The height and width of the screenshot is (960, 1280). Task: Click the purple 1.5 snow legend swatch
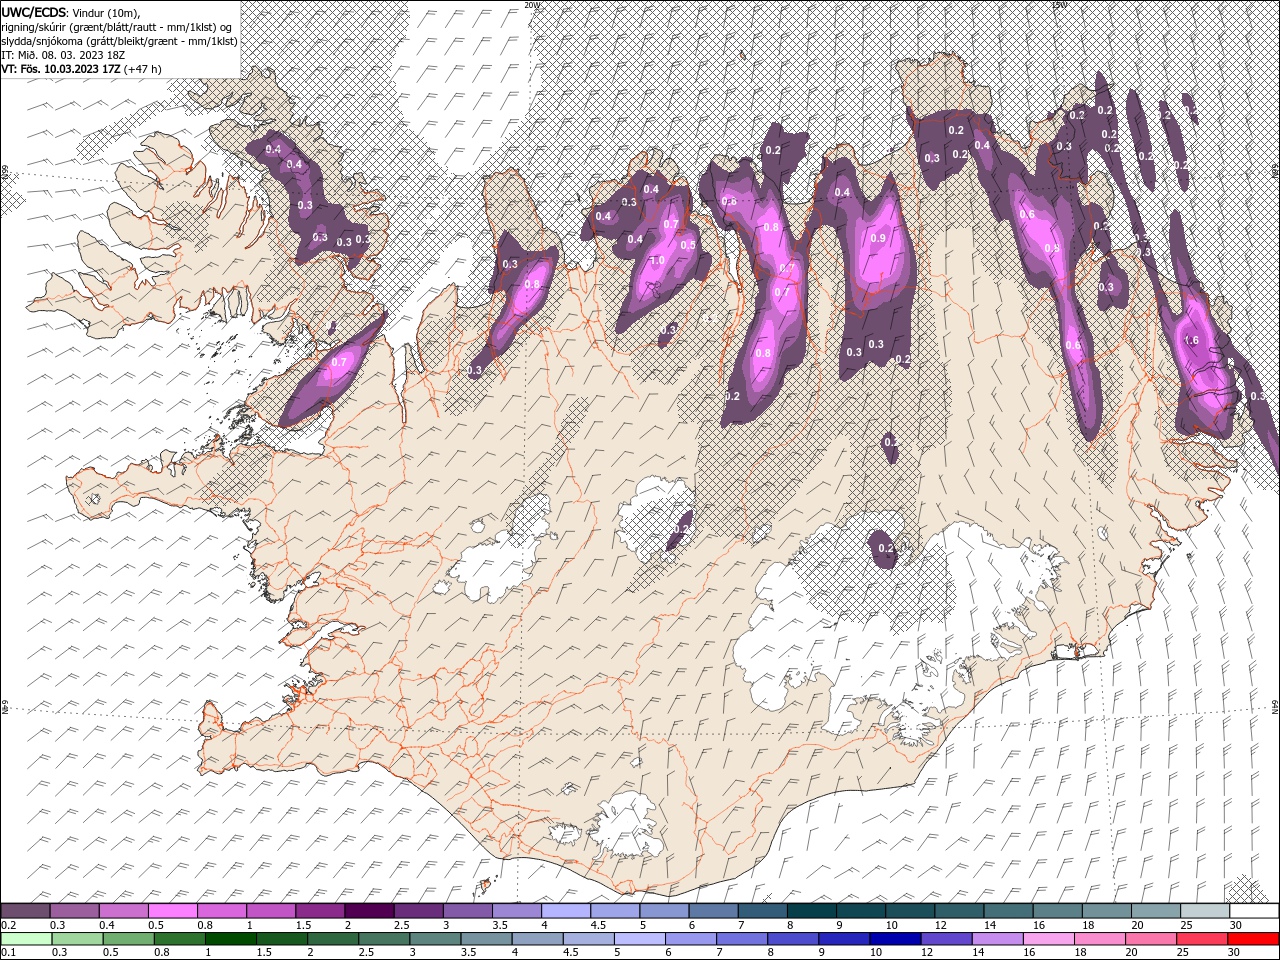pos(320,911)
